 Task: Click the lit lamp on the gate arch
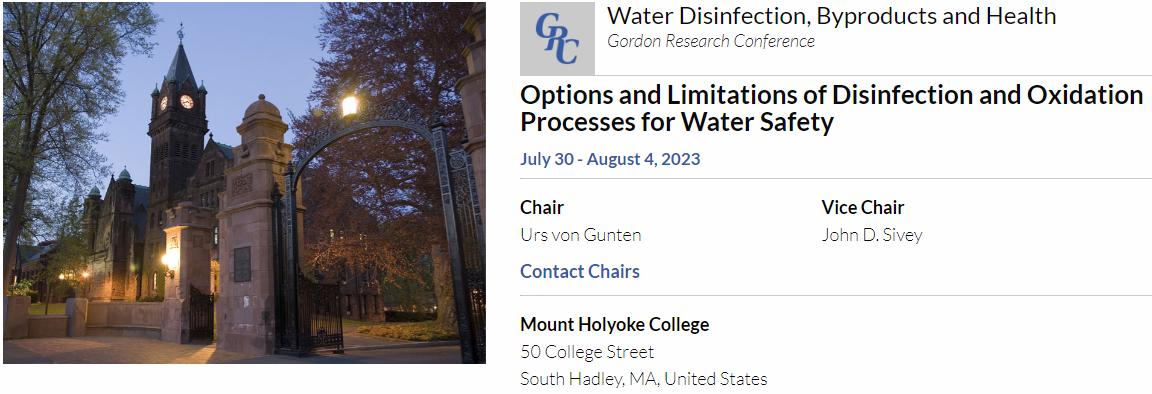(x=350, y=105)
